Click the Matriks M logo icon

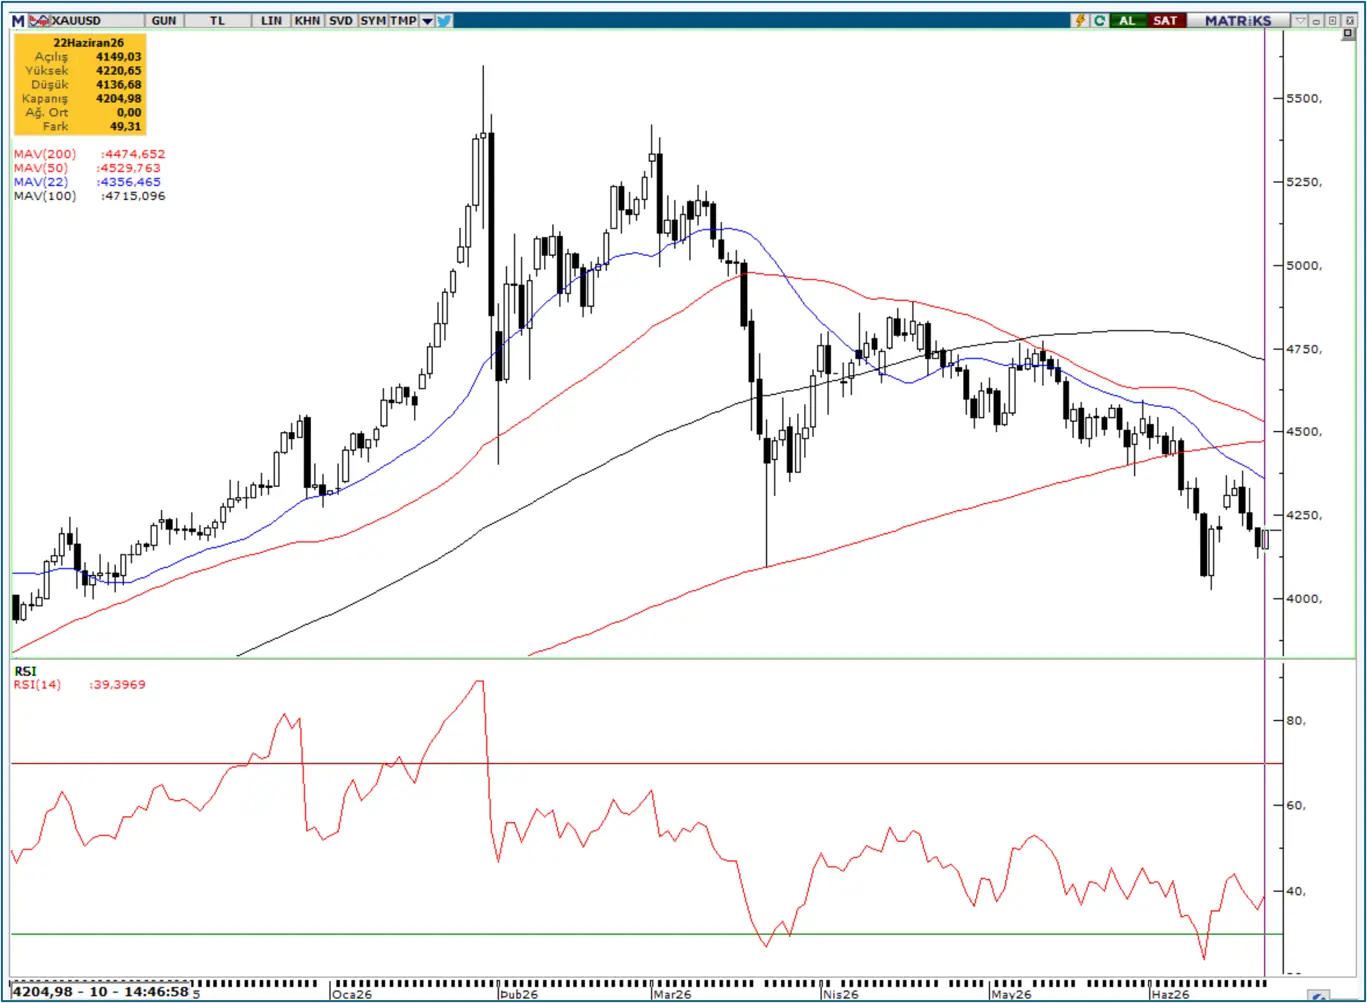click(x=18, y=20)
